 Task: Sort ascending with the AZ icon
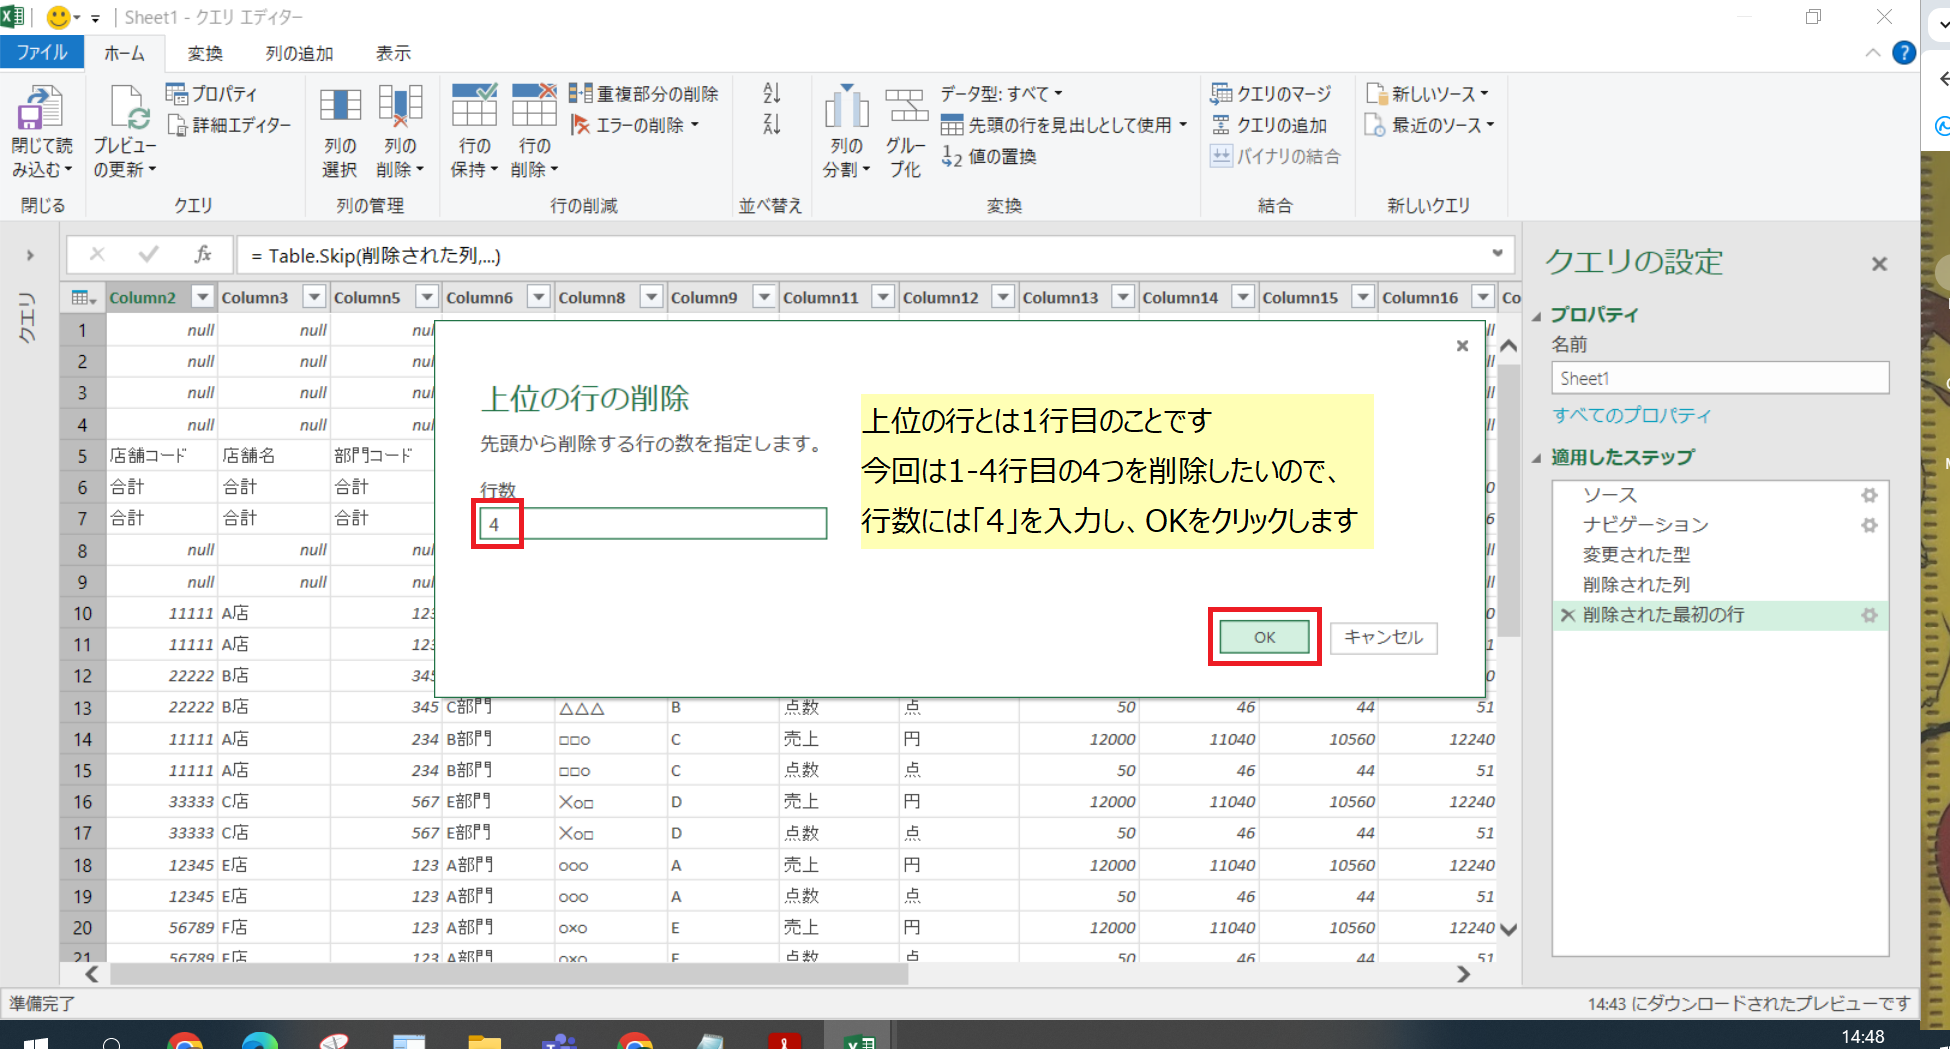(x=770, y=93)
